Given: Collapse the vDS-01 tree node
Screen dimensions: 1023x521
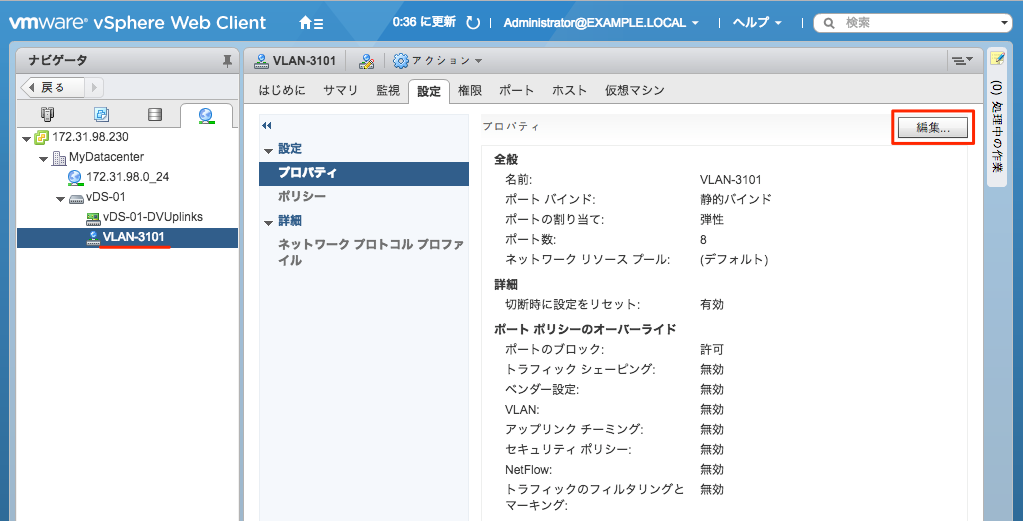Looking at the screenshot, I should click(60, 198).
